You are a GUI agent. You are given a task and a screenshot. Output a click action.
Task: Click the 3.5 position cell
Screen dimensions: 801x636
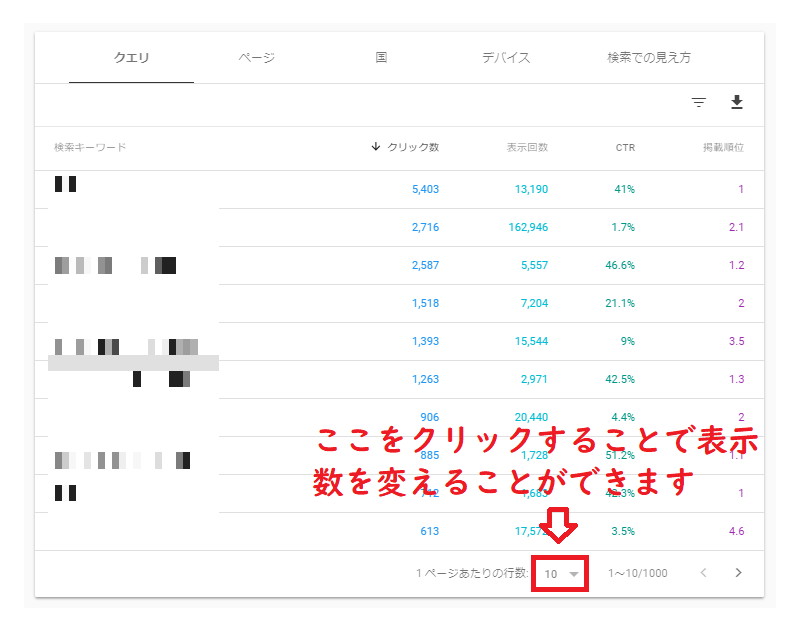[737, 341]
